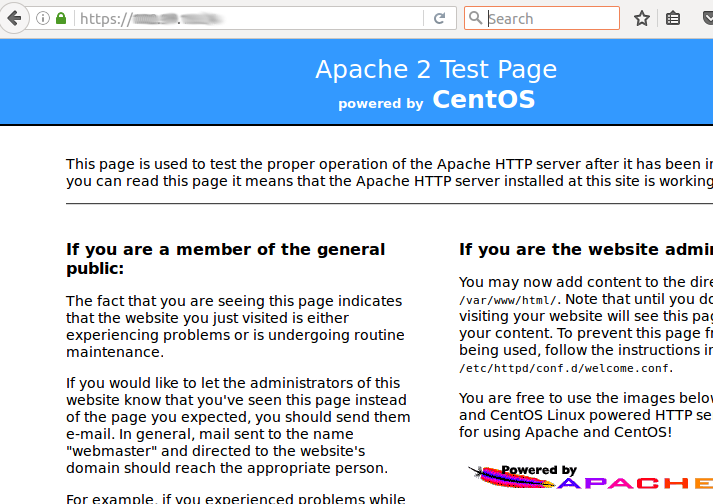Show bookmarks list icon in toolbar
713x504 pixels.
pos(673,19)
